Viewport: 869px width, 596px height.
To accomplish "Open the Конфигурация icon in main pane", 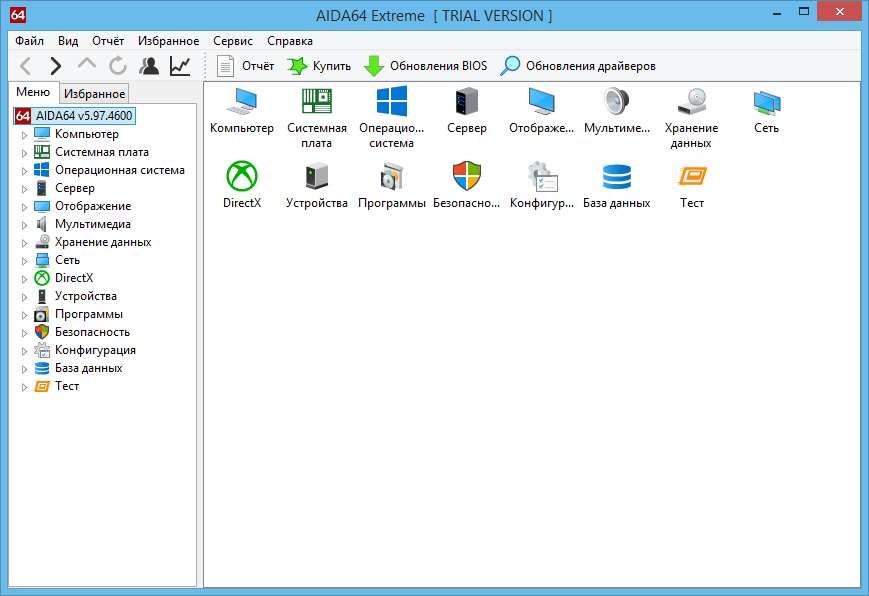I will (x=541, y=176).
